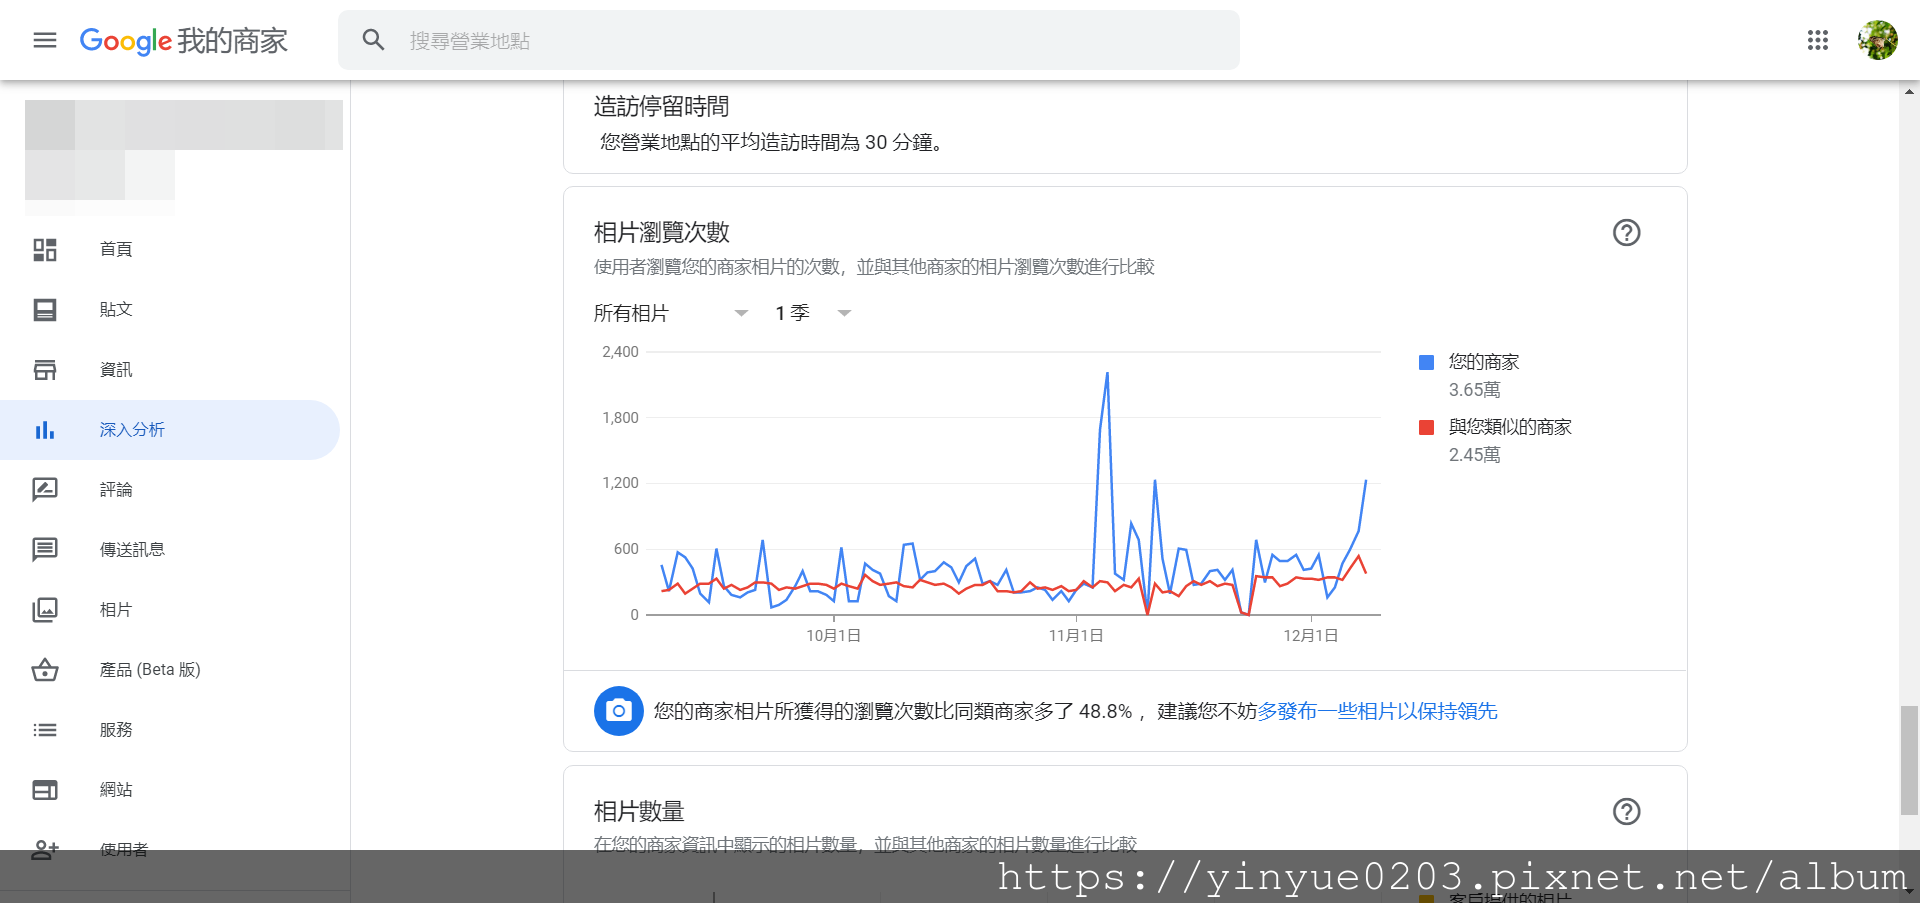The width and height of the screenshot is (1920, 903).
Task: Open the hamburger main menu
Action: click(x=45, y=40)
